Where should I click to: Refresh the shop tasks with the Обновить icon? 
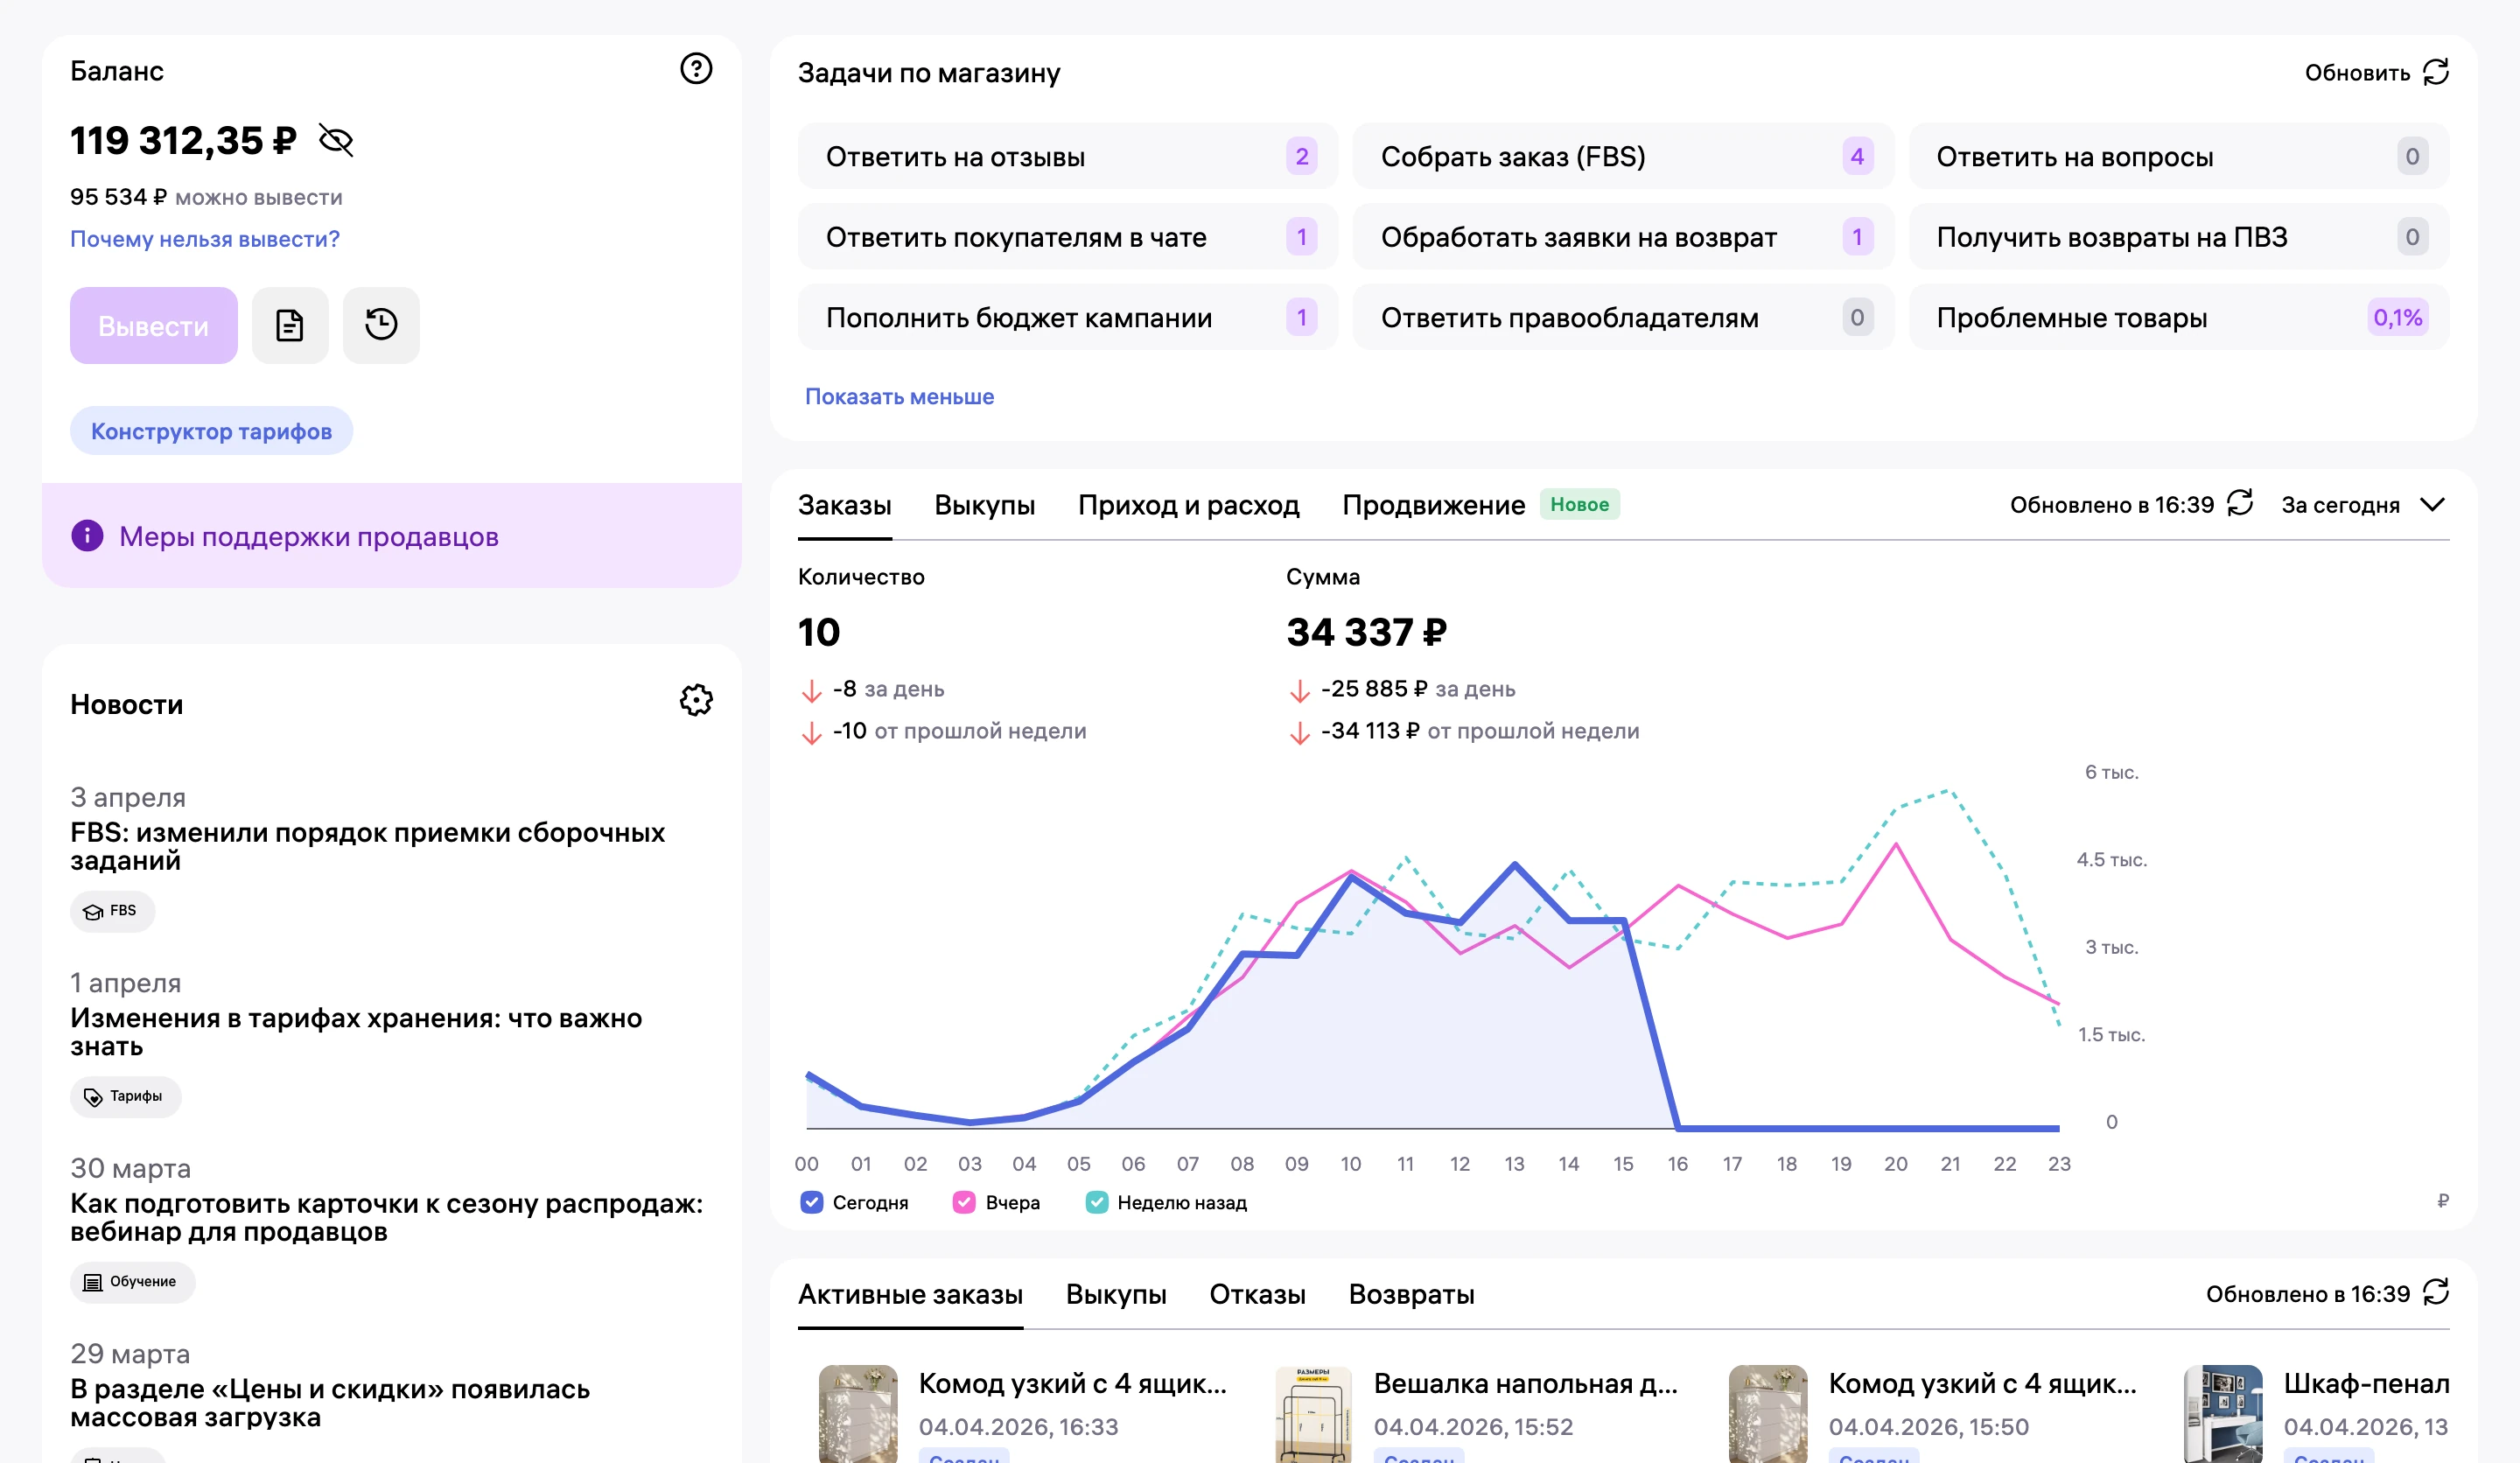[x=2436, y=72]
